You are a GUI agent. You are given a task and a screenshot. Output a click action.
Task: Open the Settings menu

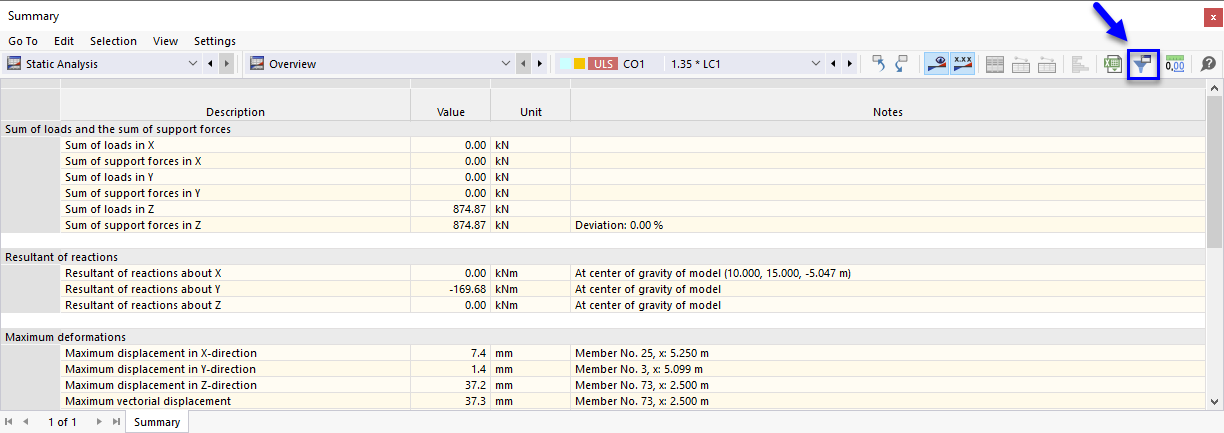(215, 41)
